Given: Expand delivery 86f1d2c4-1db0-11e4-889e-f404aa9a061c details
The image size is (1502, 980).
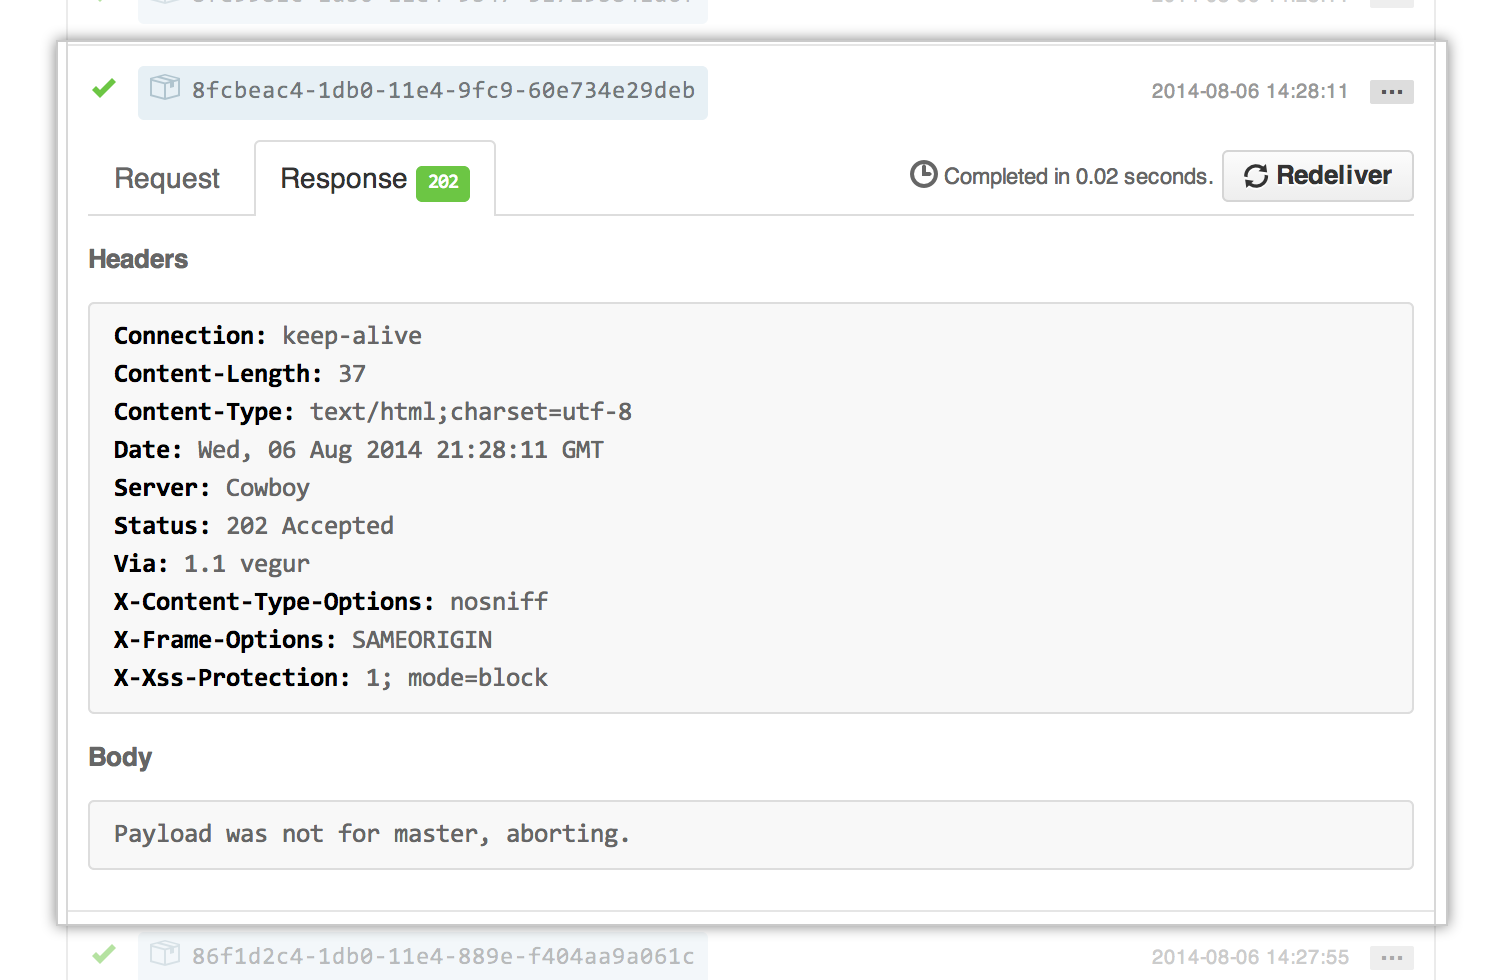Looking at the screenshot, I should pos(443,956).
